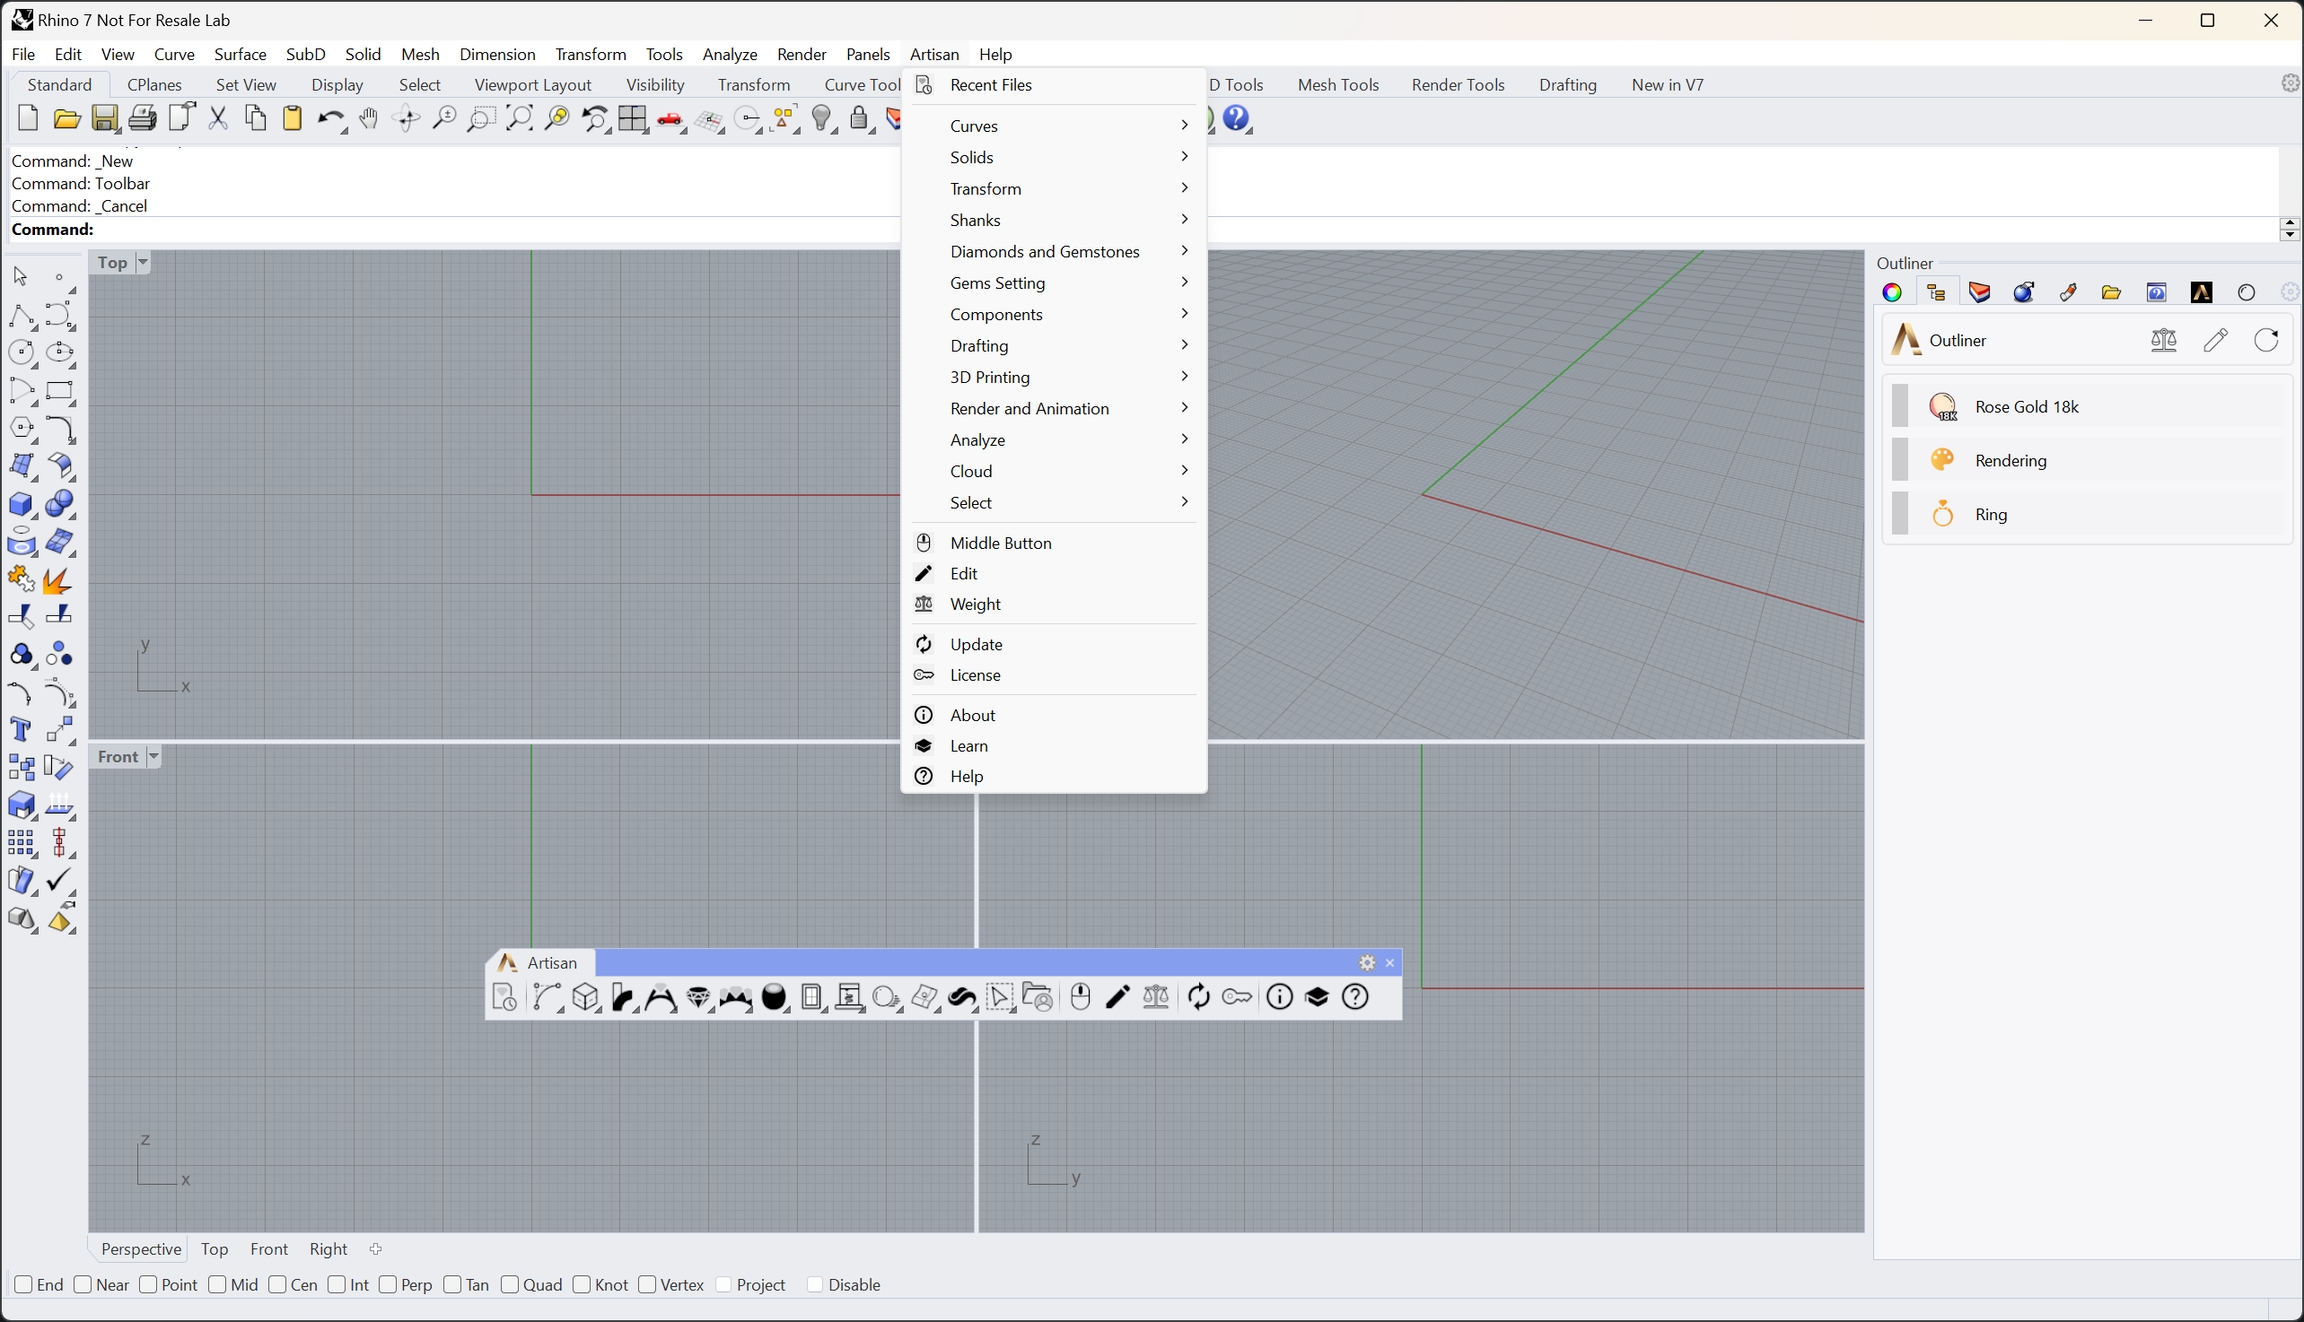
Task: Open the Panels menu in menu bar
Action: pyautogui.click(x=867, y=54)
